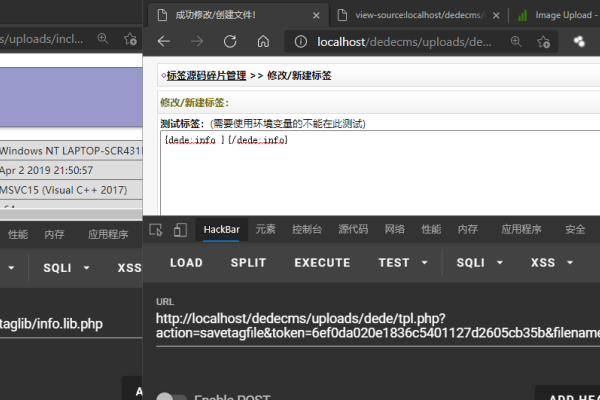Click the HackBar EXECUTE button

(322, 263)
